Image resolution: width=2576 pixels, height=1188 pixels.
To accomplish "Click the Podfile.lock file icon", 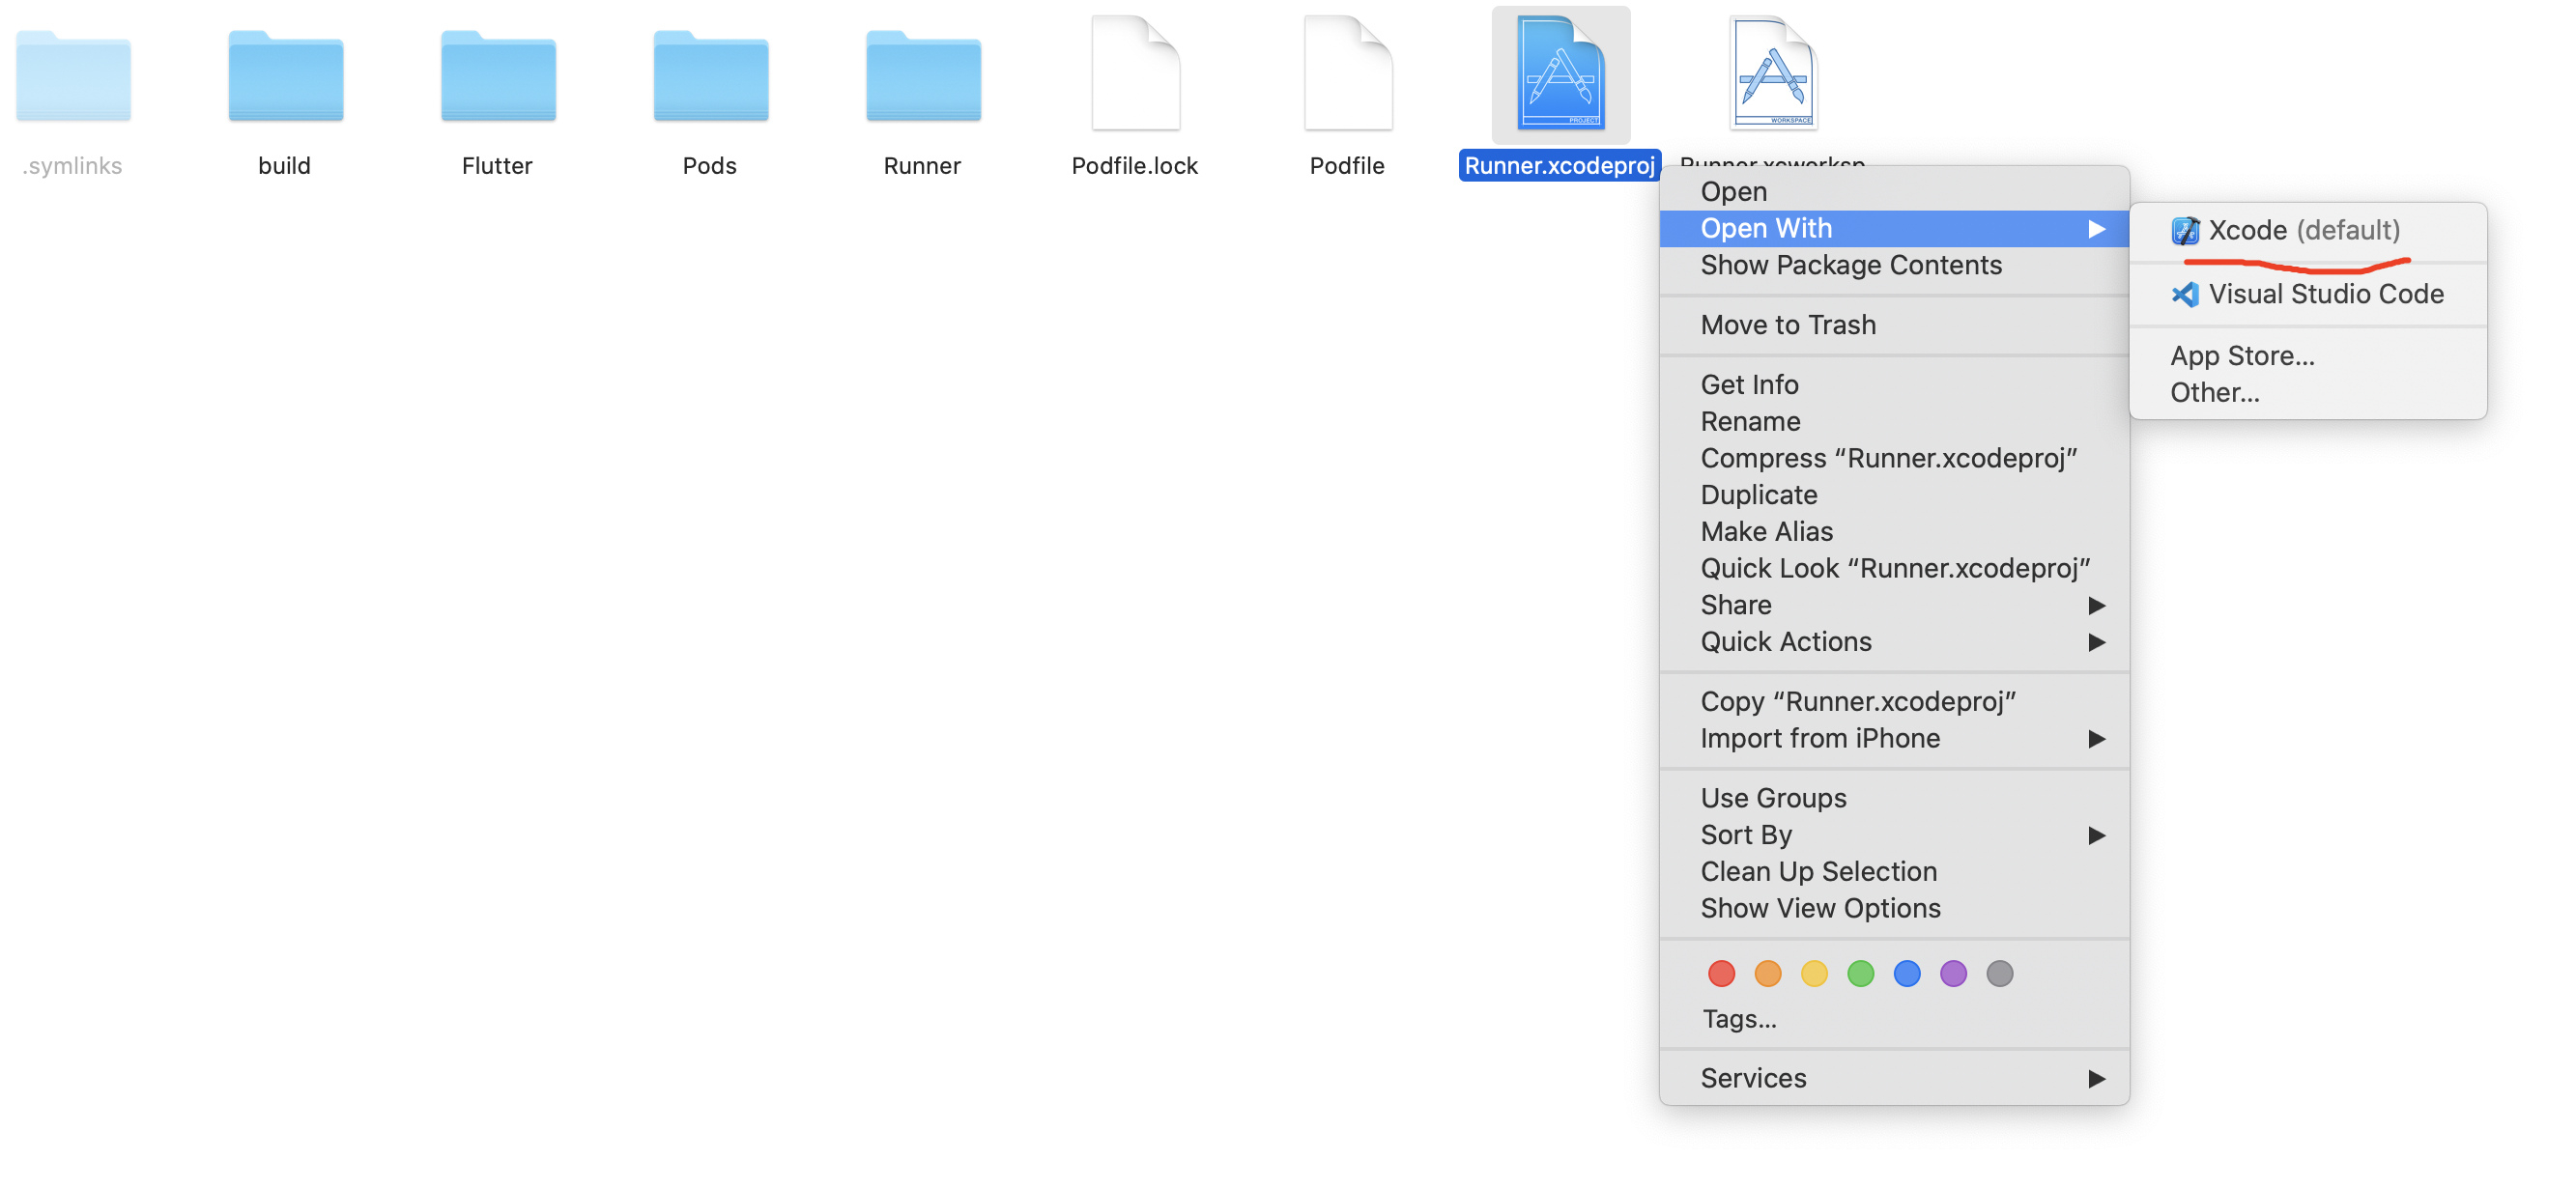I will point(1135,74).
